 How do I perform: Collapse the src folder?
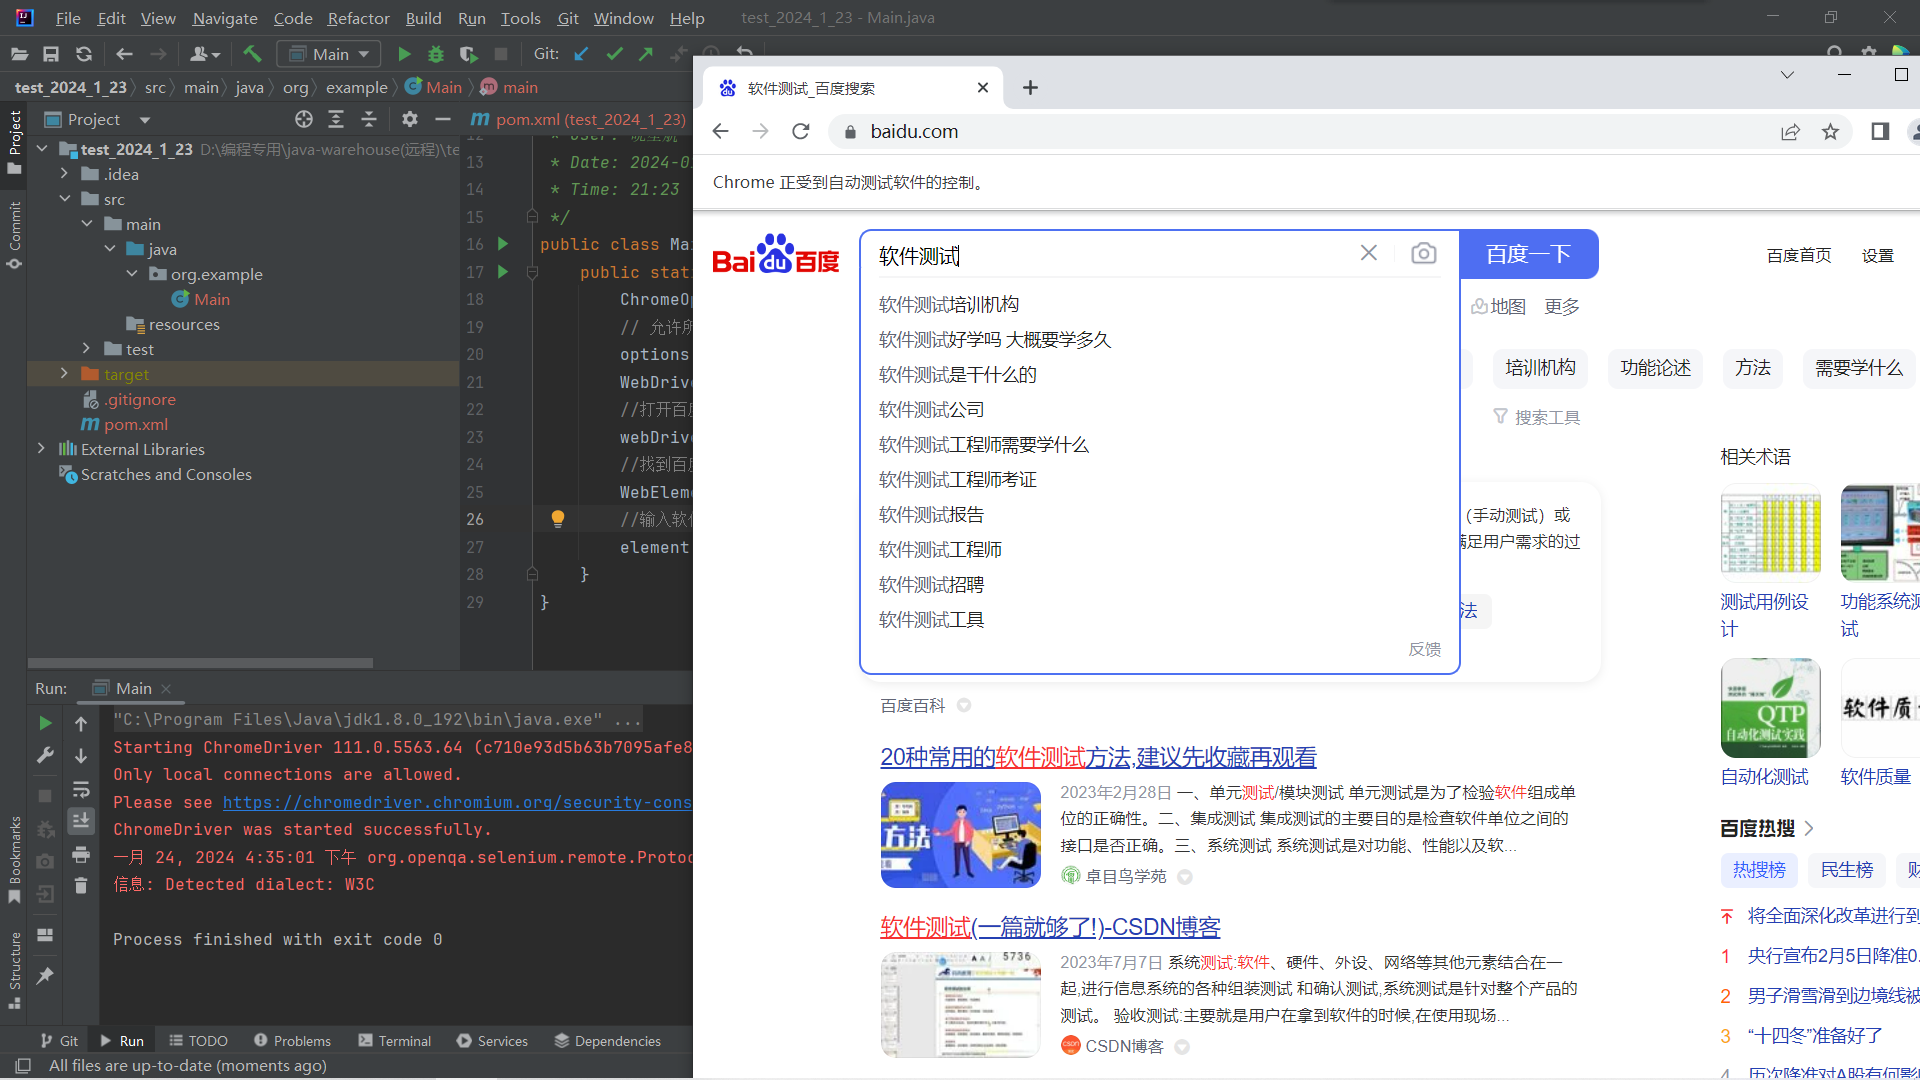click(x=64, y=199)
